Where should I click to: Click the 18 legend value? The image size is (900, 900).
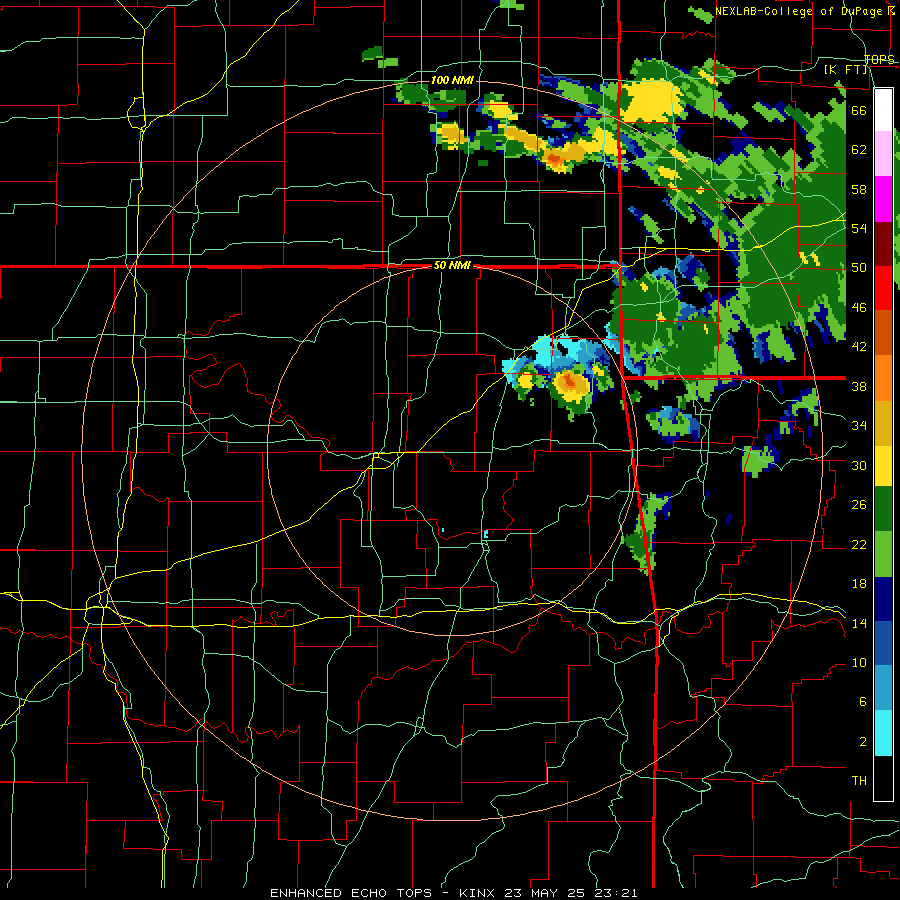tap(859, 584)
